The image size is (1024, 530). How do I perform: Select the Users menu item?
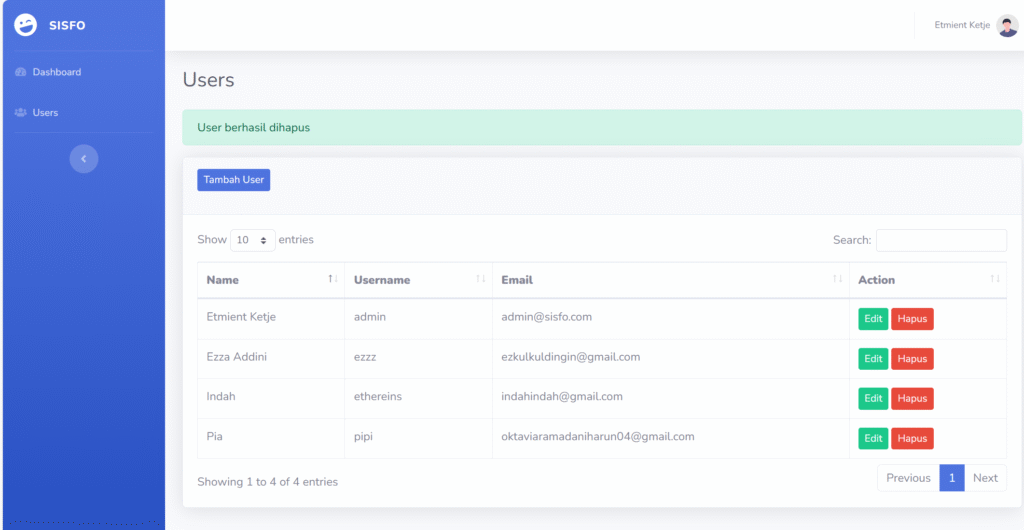click(45, 113)
